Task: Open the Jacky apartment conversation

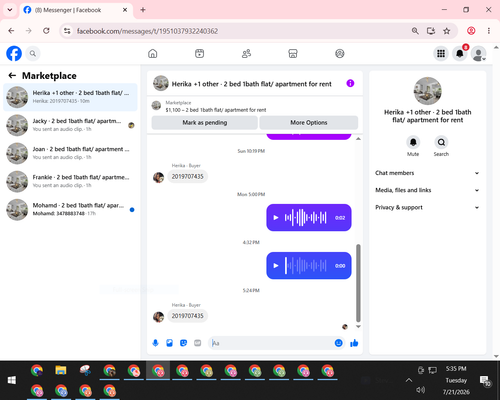Action: [x=70, y=125]
